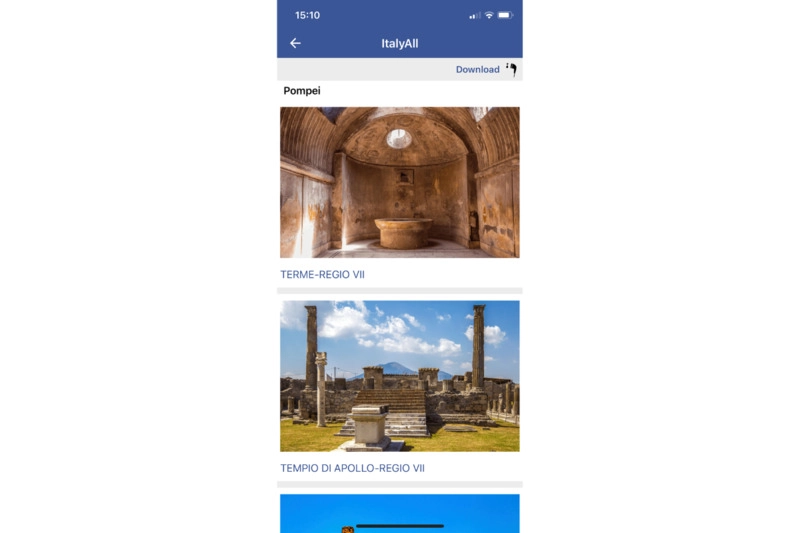Tap the gray Download toolbar strip

[399, 69]
